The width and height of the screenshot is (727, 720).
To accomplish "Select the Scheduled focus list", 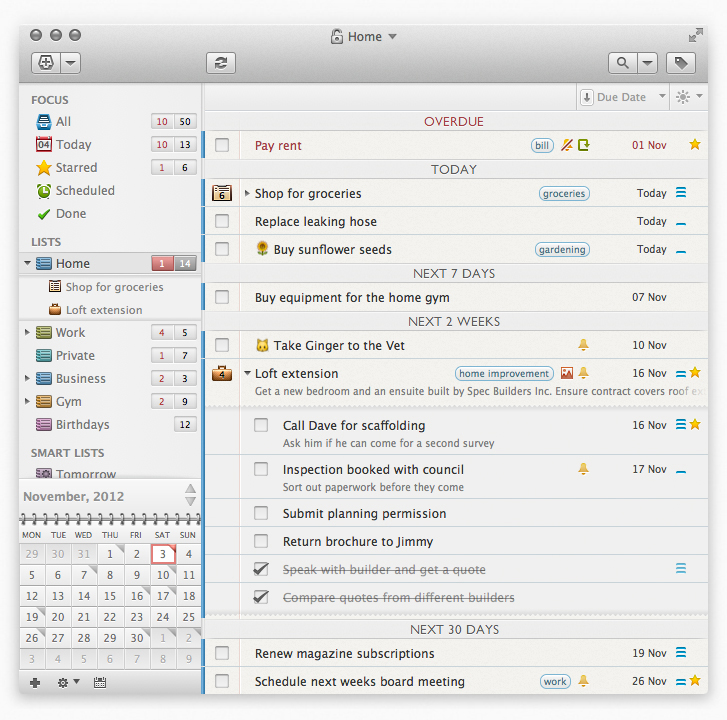I will pyautogui.click(x=110, y=191).
